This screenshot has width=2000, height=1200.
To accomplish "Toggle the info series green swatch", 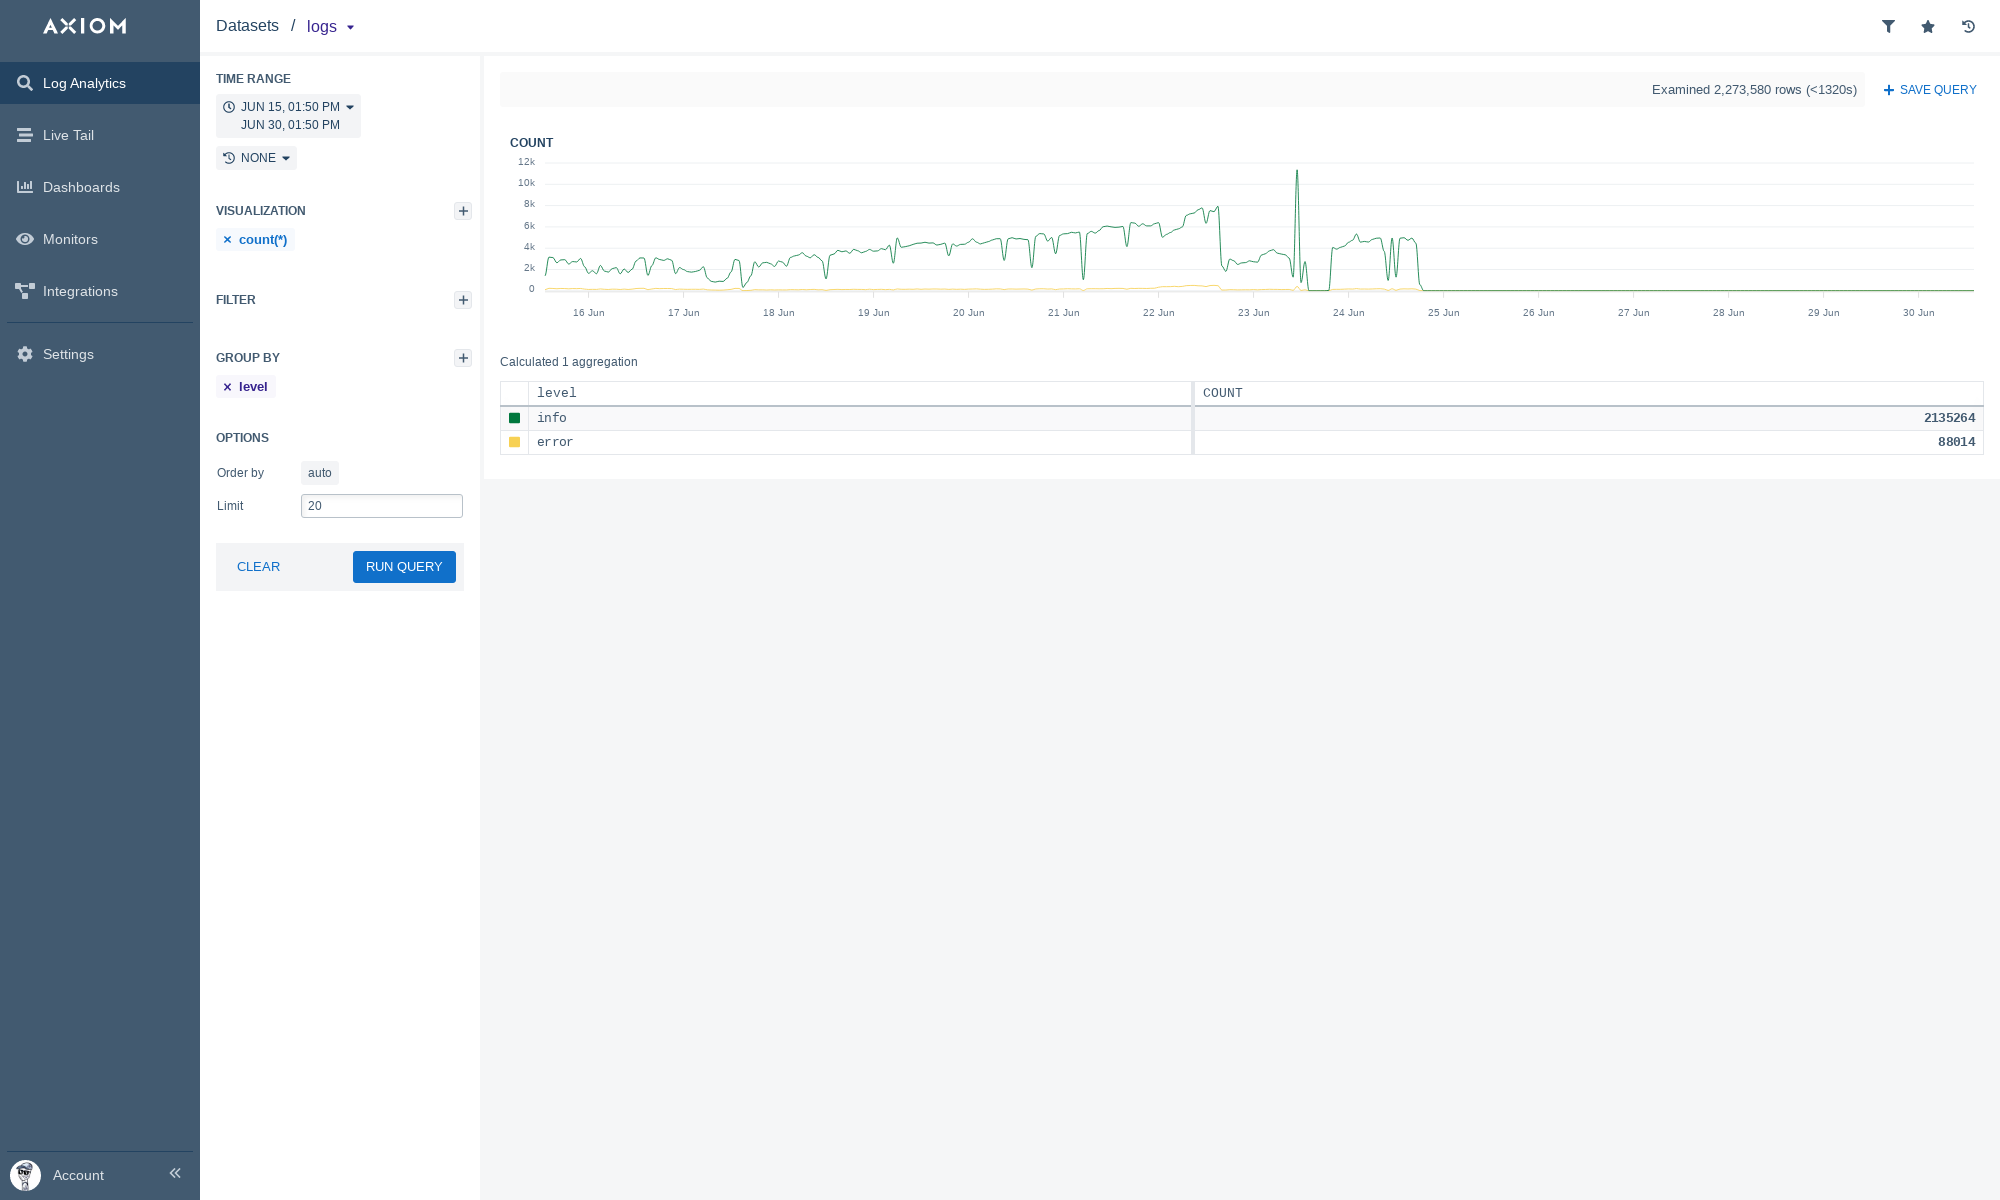I will point(515,418).
